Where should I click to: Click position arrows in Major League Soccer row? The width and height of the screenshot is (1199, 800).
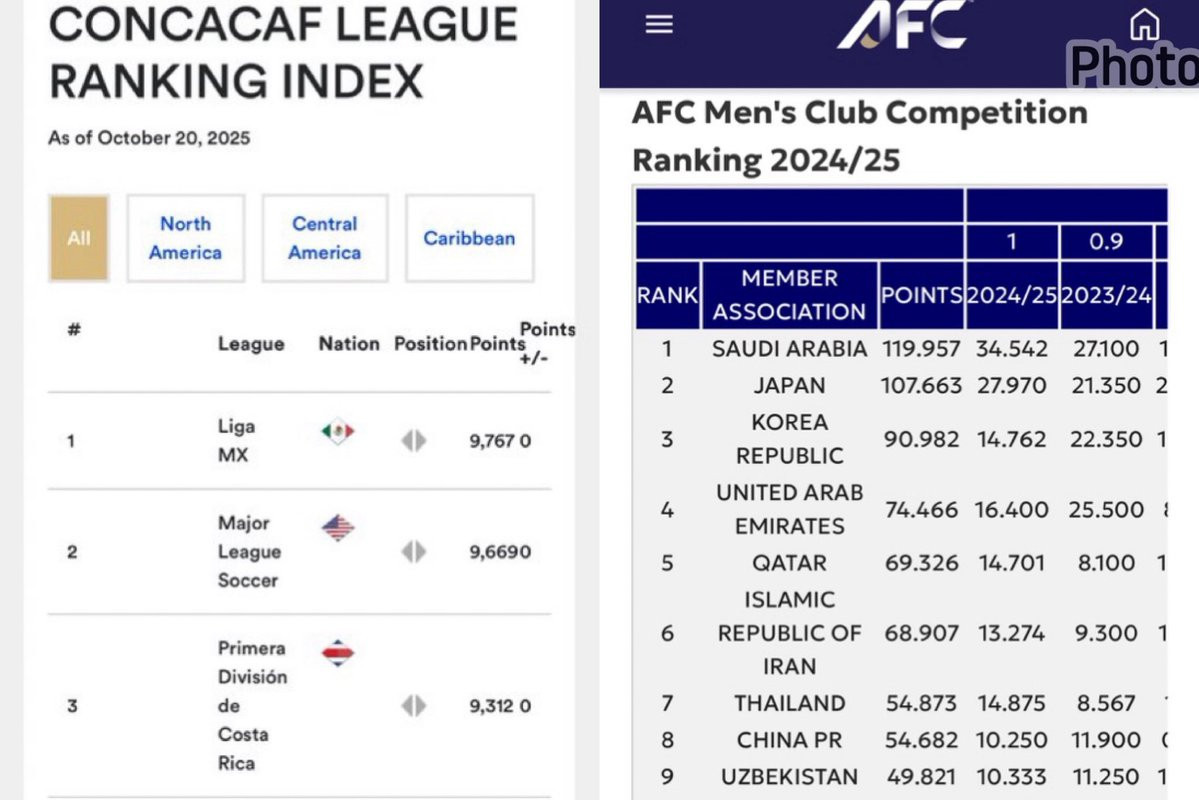coord(414,551)
